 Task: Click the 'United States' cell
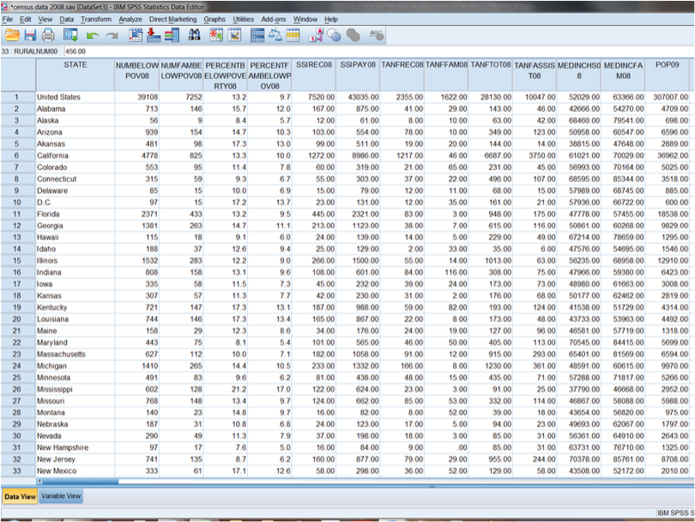[x=75, y=97]
